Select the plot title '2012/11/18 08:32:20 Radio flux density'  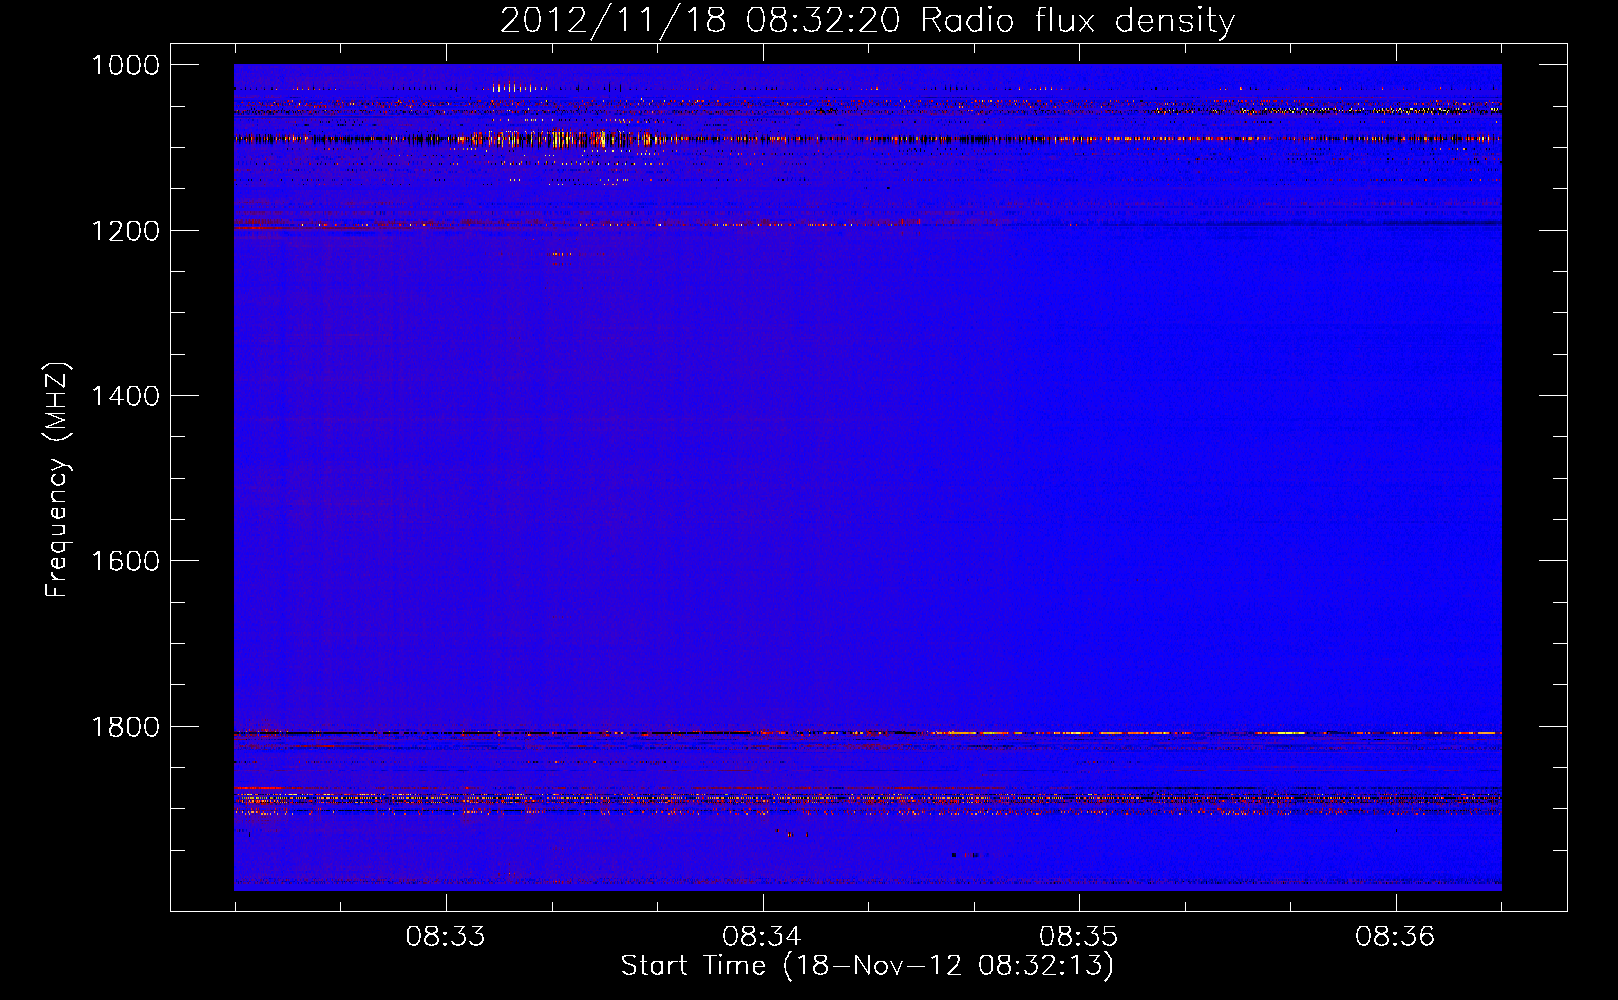coord(867,20)
